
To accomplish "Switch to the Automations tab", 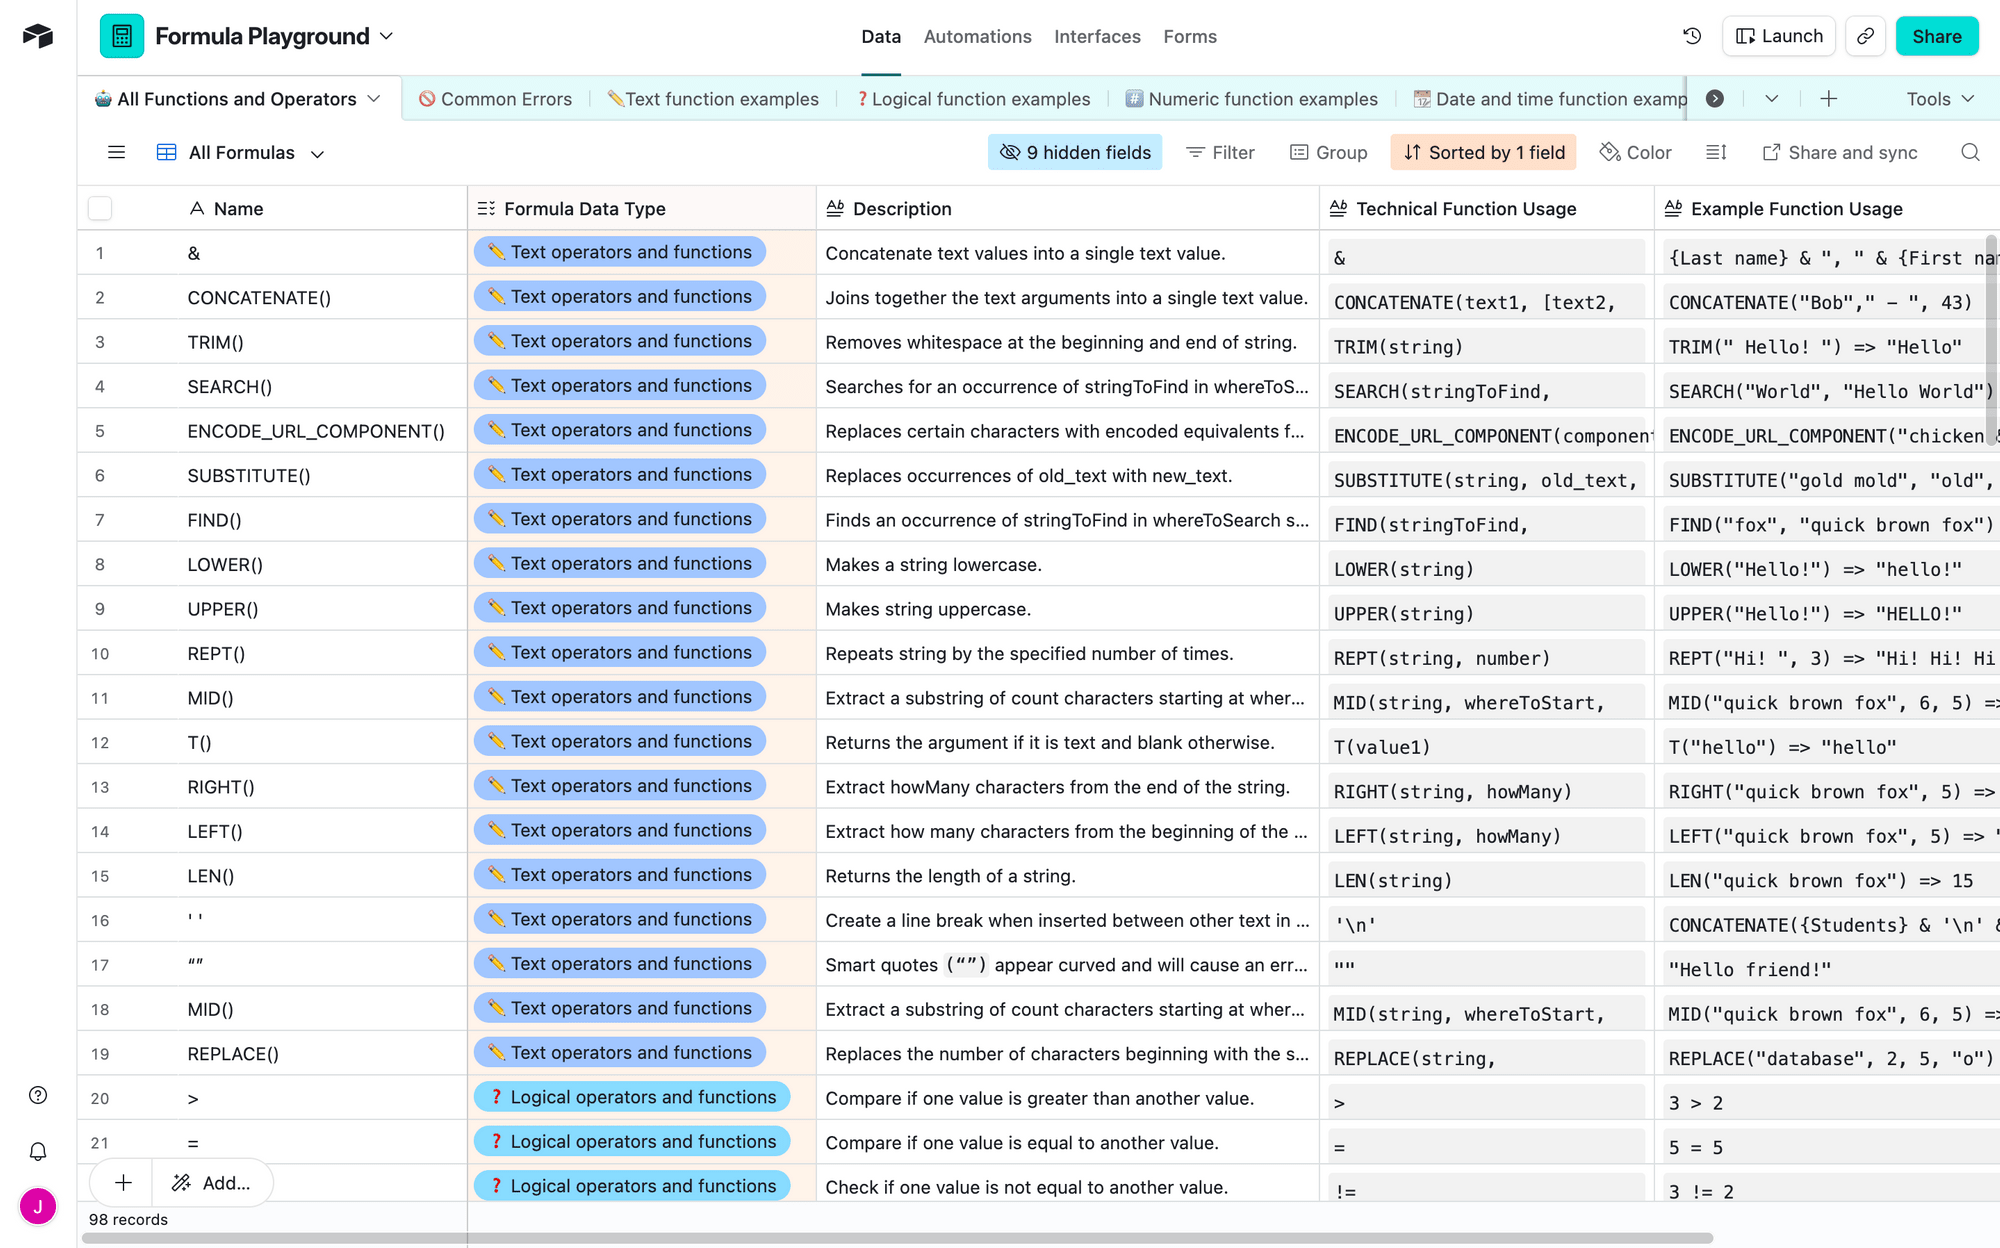I will pos(977,36).
